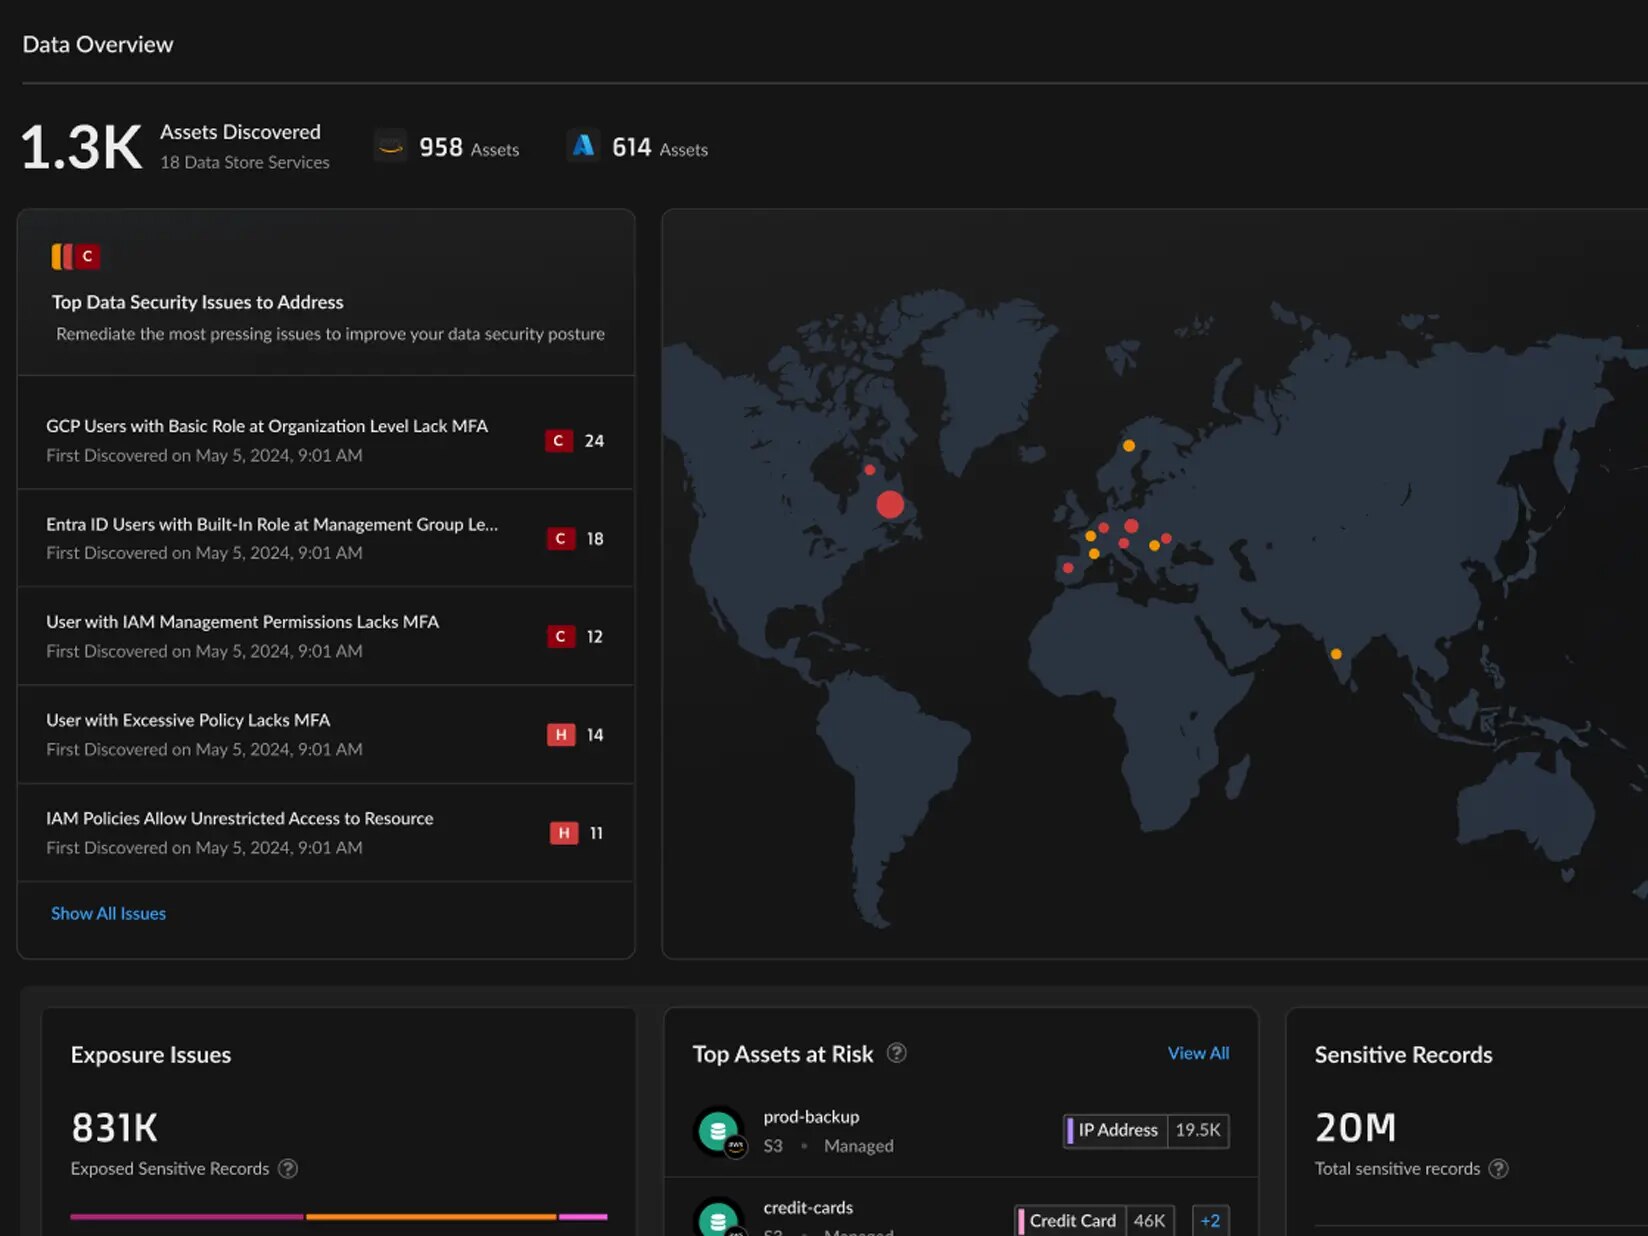
Task: Open View All for Top Assets at Risk
Action: tap(1197, 1053)
